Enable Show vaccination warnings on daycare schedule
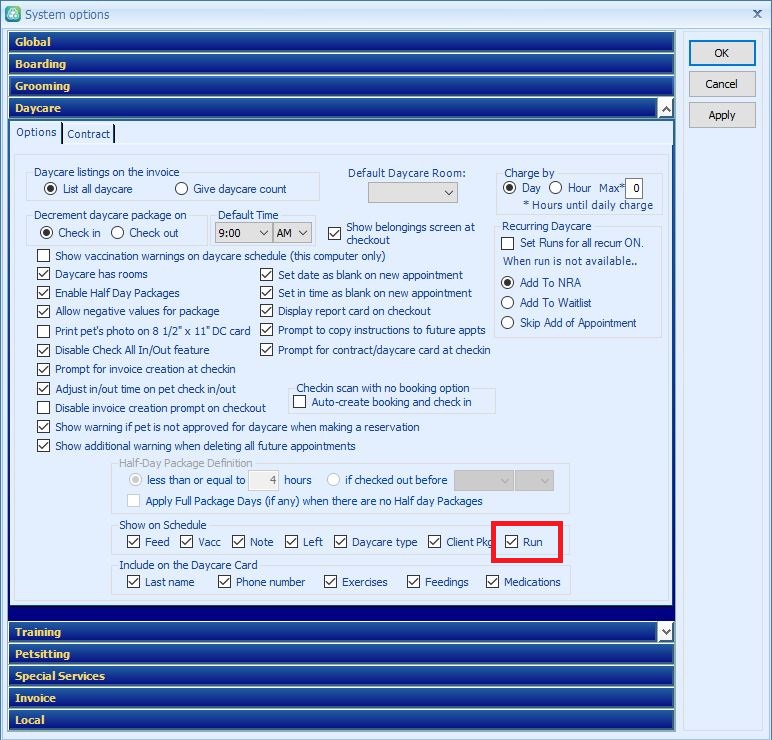This screenshot has width=772, height=740. pyautogui.click(x=43, y=256)
